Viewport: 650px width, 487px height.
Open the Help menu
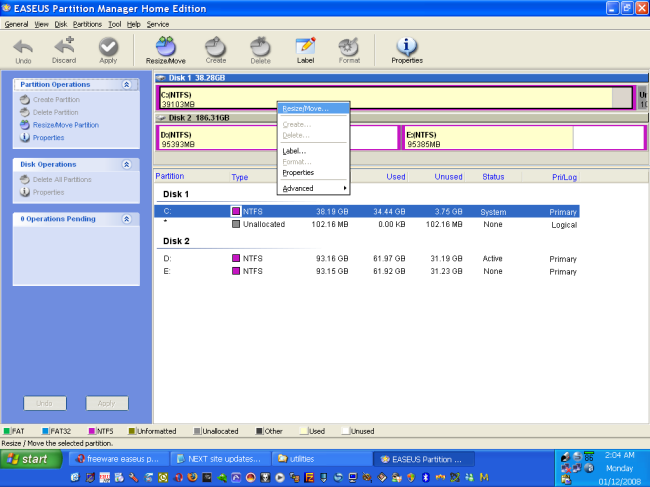tap(133, 24)
